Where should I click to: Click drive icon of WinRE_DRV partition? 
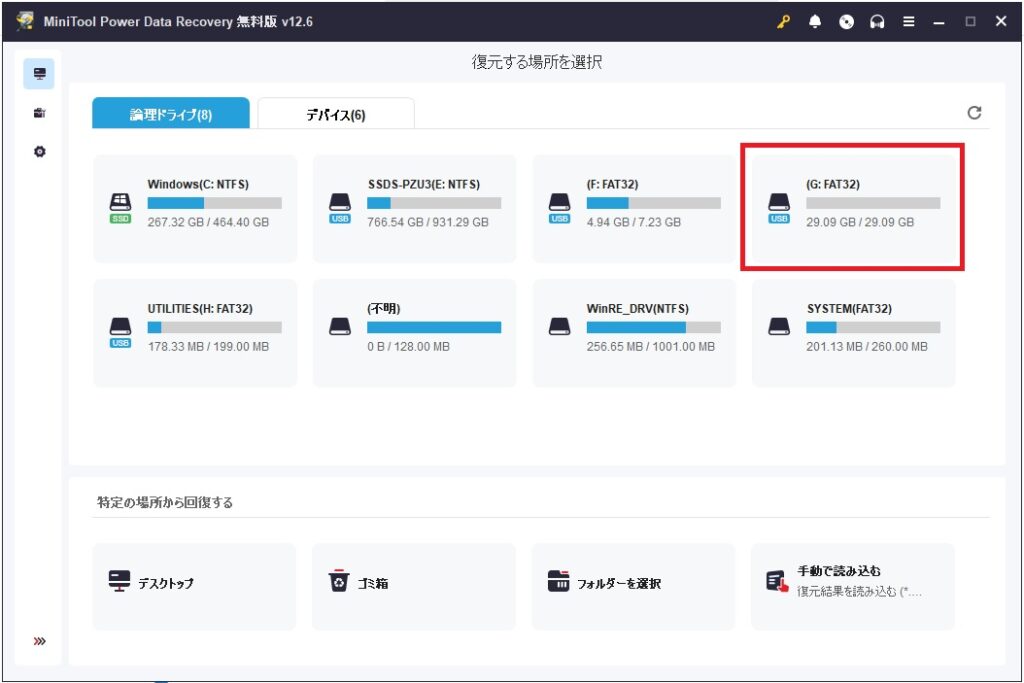(559, 326)
